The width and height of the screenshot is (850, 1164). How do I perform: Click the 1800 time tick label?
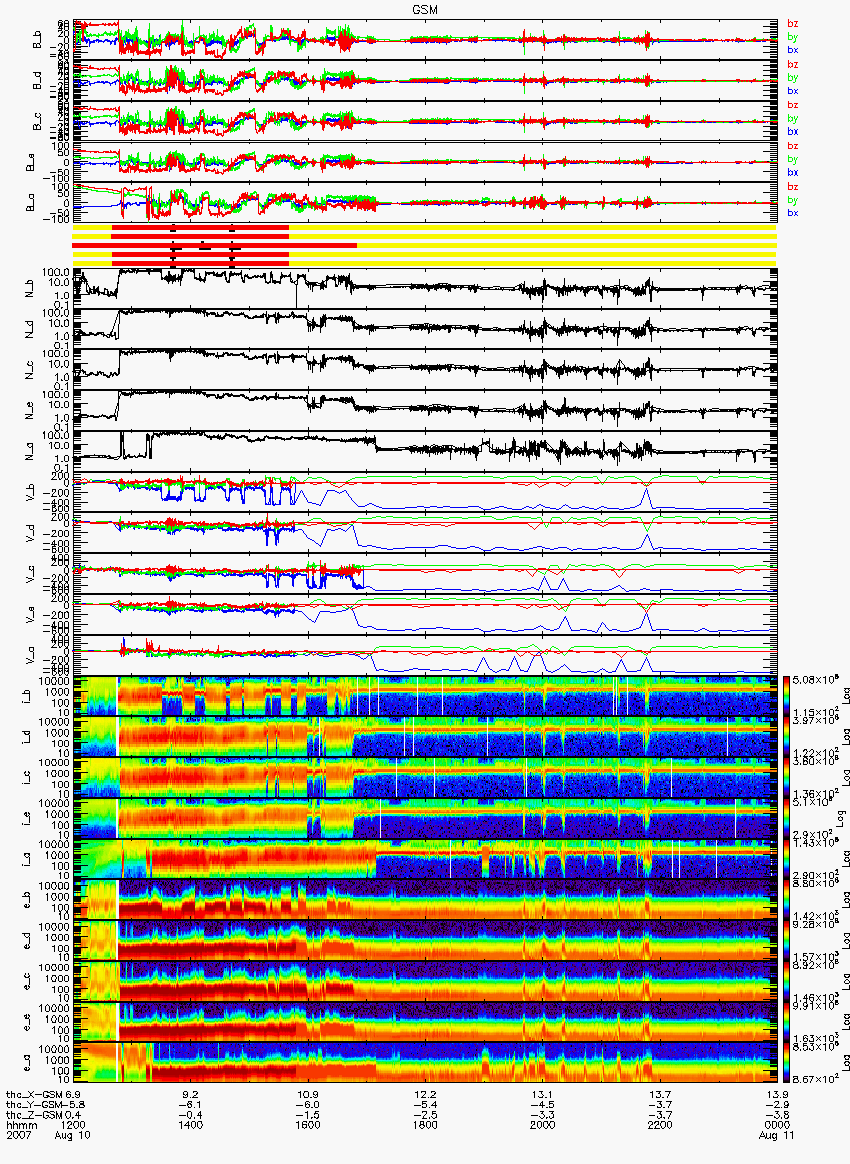click(425, 1125)
